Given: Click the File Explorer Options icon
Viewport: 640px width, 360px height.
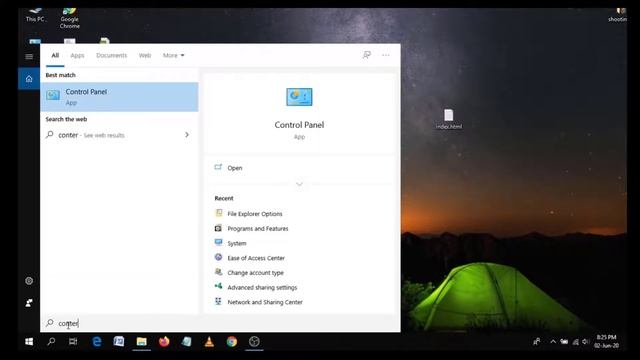Looking at the screenshot, I should 219,213.
